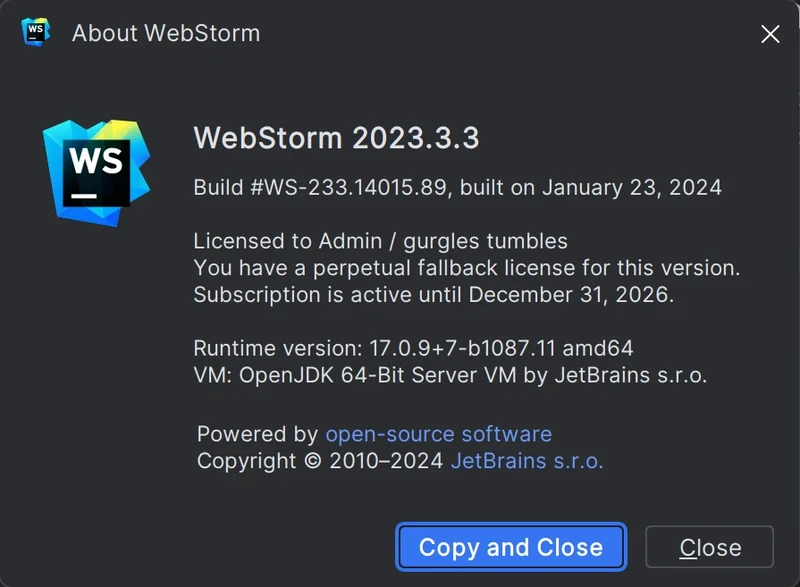
Task: Open the open-source software link
Action: [x=438, y=434]
